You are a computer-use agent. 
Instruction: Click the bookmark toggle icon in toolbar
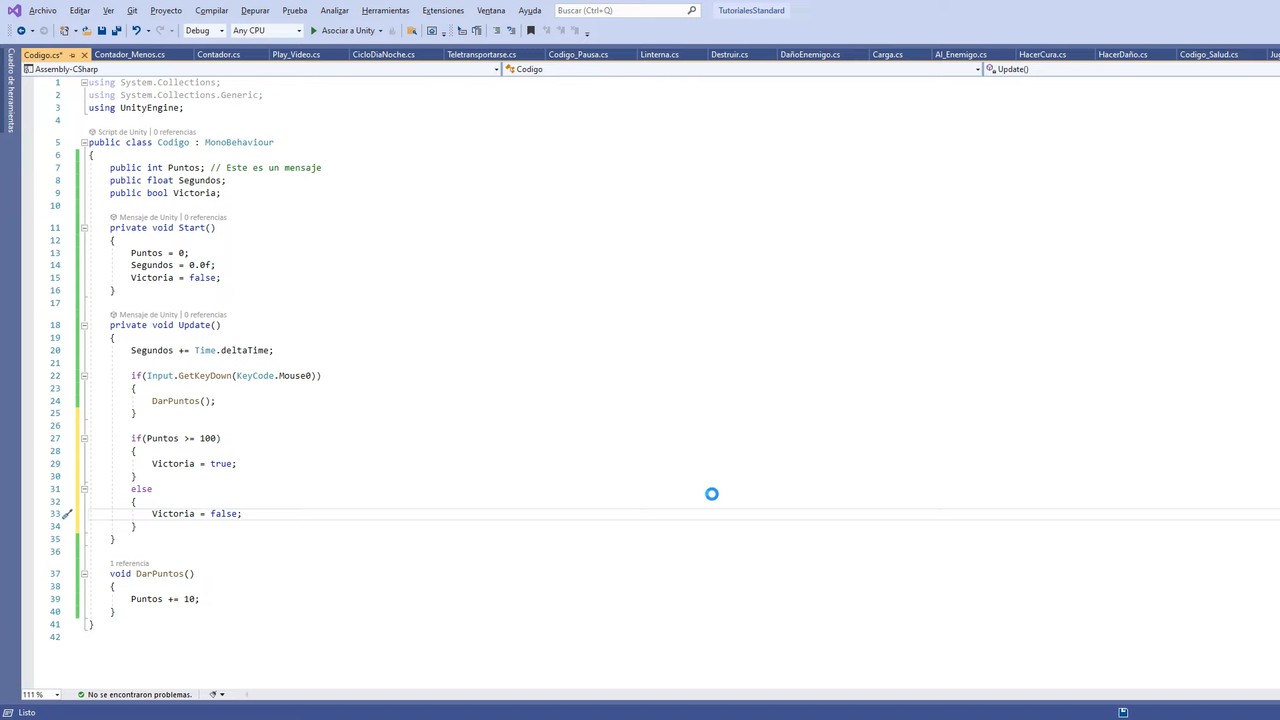(531, 30)
